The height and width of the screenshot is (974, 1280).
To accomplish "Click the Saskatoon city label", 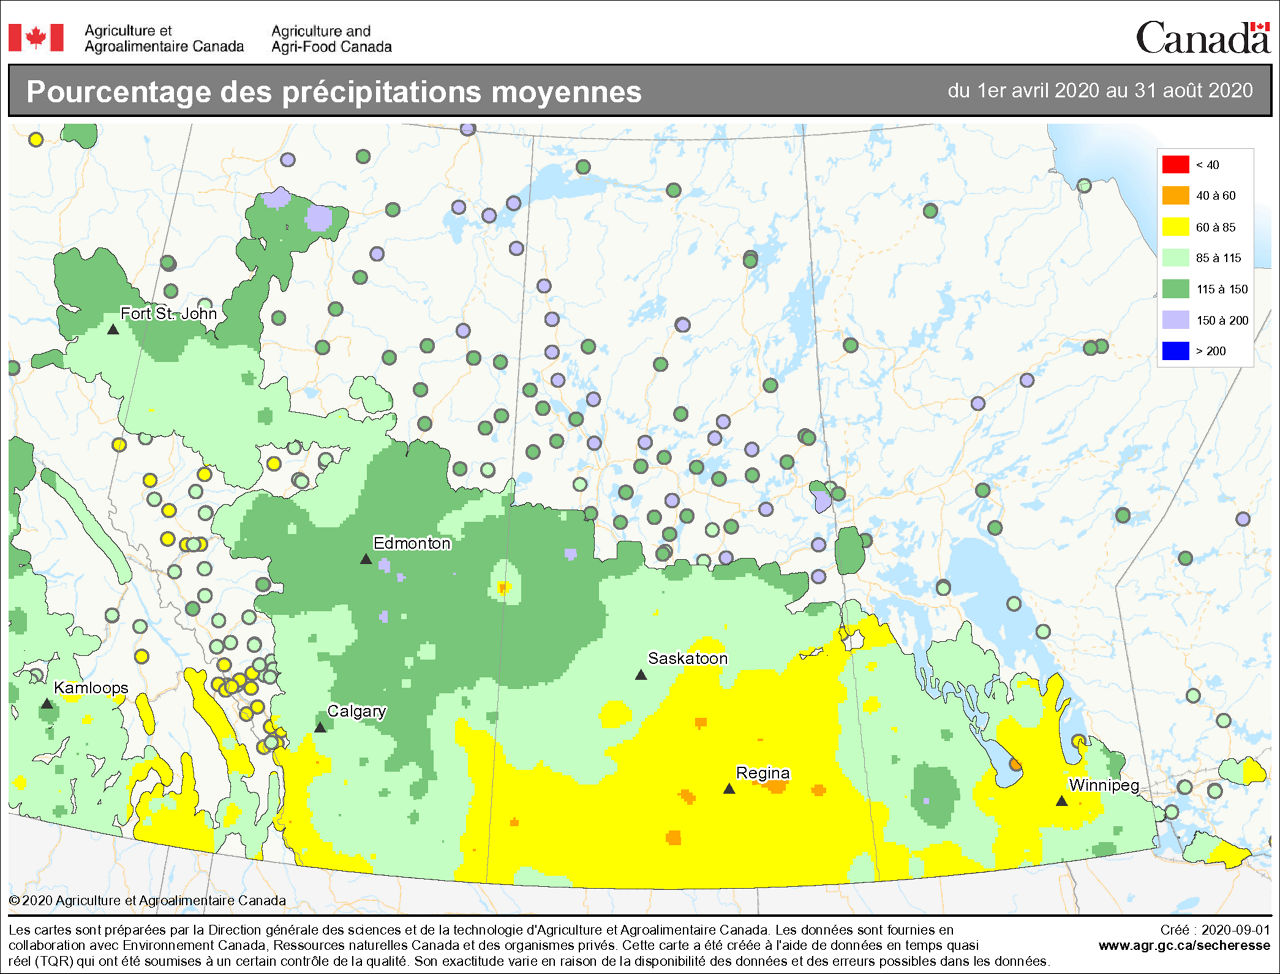I will point(688,658).
